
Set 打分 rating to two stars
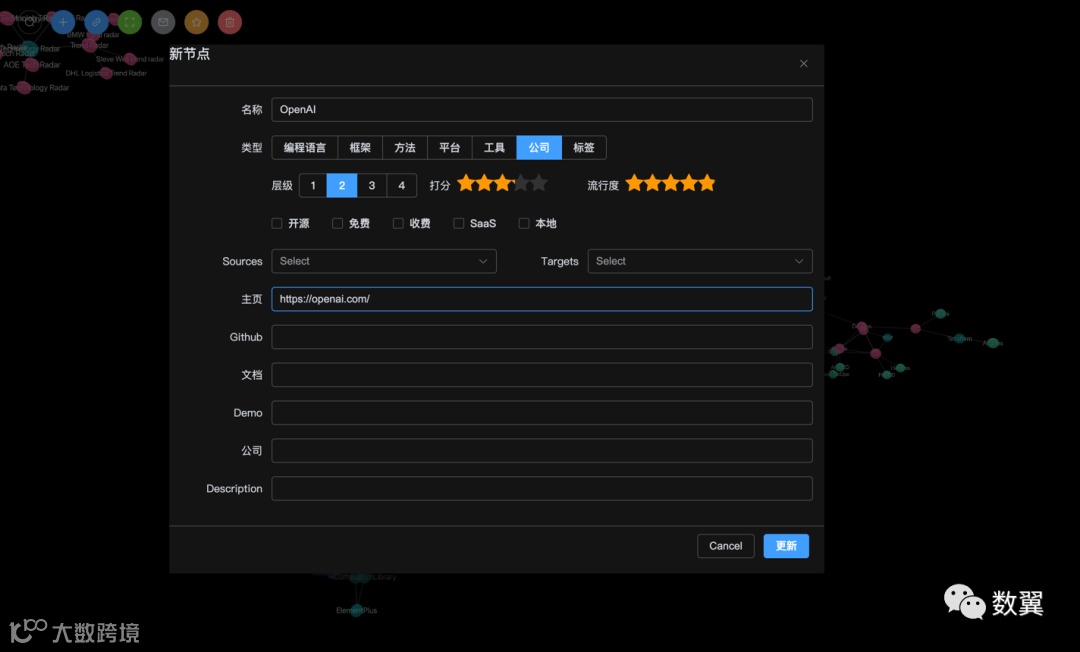(x=484, y=183)
